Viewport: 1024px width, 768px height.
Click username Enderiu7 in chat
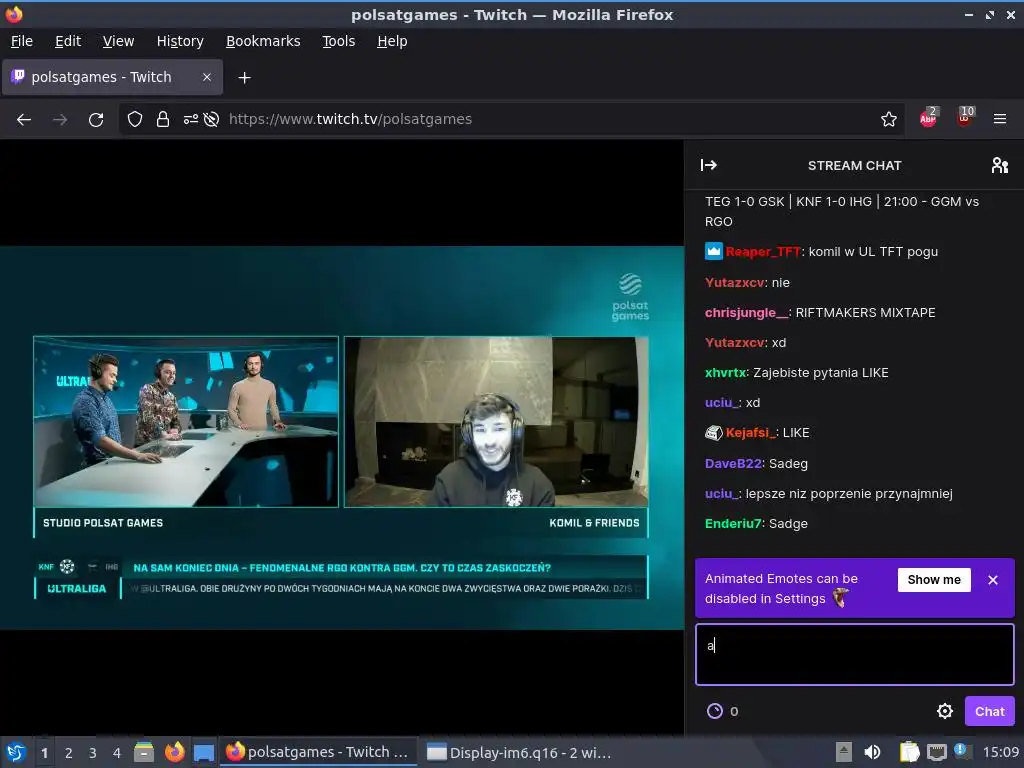tap(733, 524)
